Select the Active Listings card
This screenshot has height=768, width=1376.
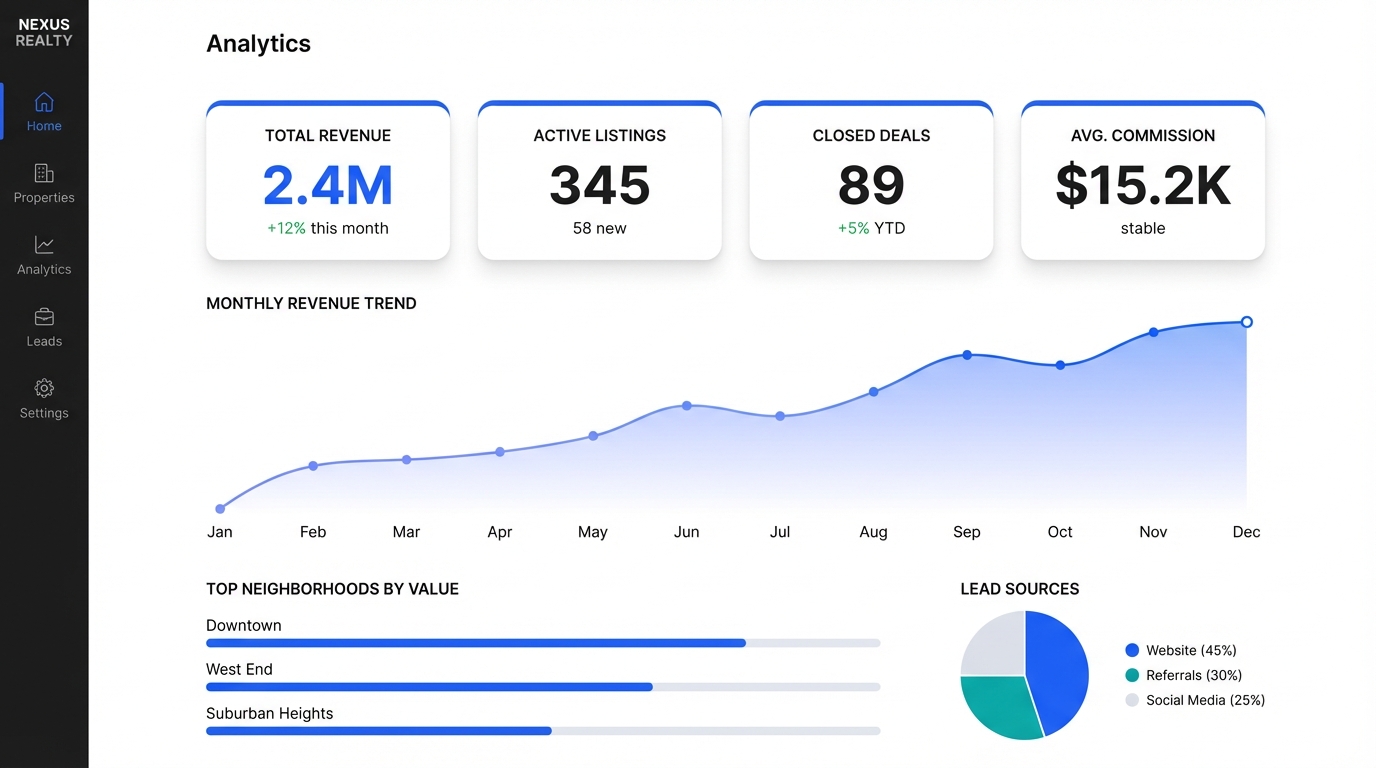coord(599,180)
